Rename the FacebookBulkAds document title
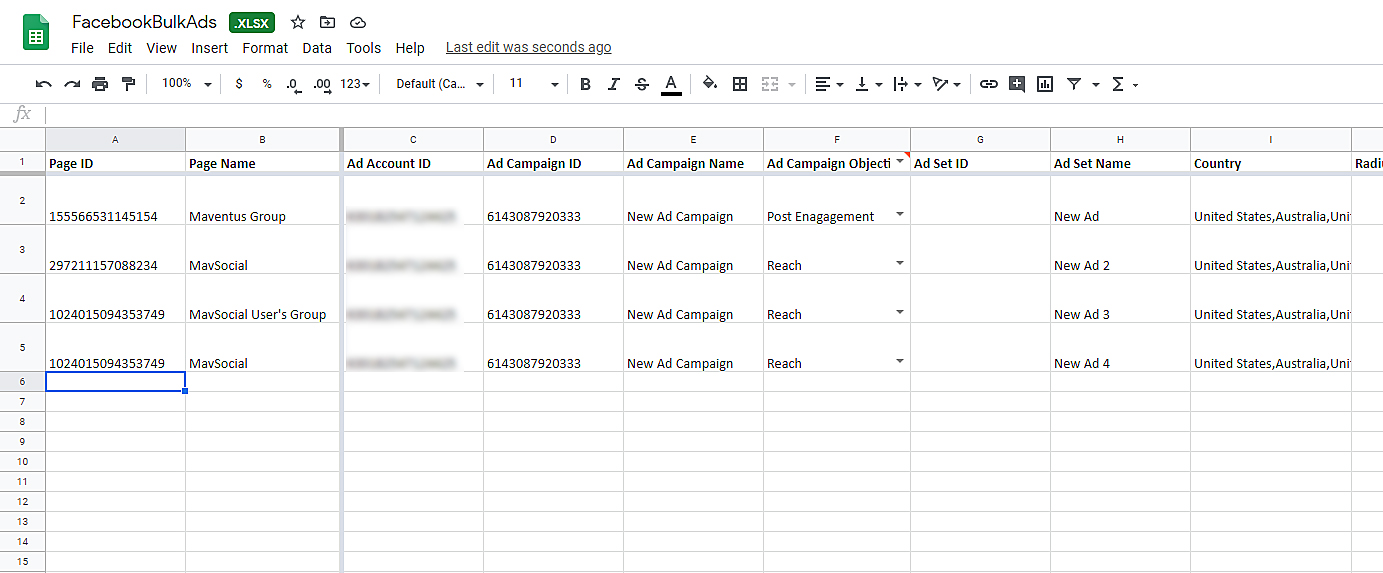This screenshot has width=1383, height=573. click(x=144, y=22)
